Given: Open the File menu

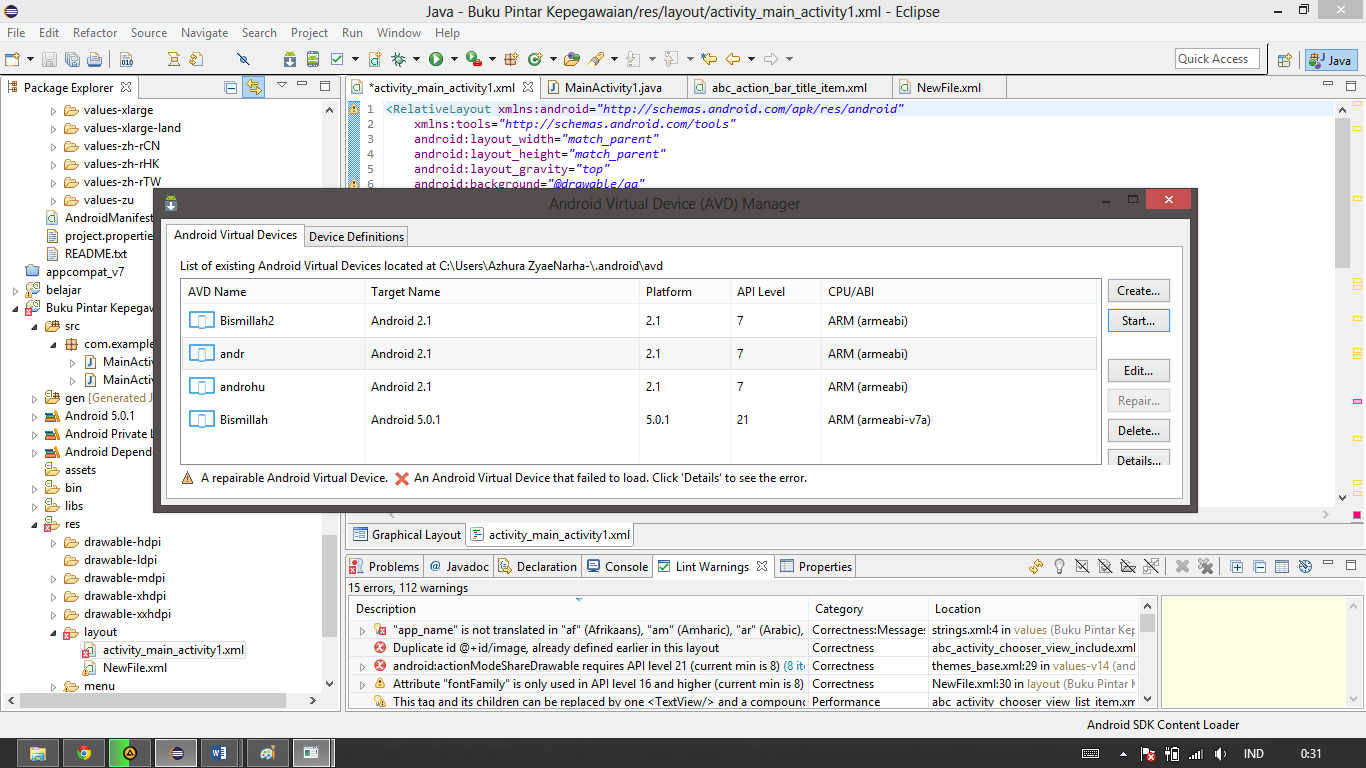Looking at the screenshot, I should (x=16, y=33).
